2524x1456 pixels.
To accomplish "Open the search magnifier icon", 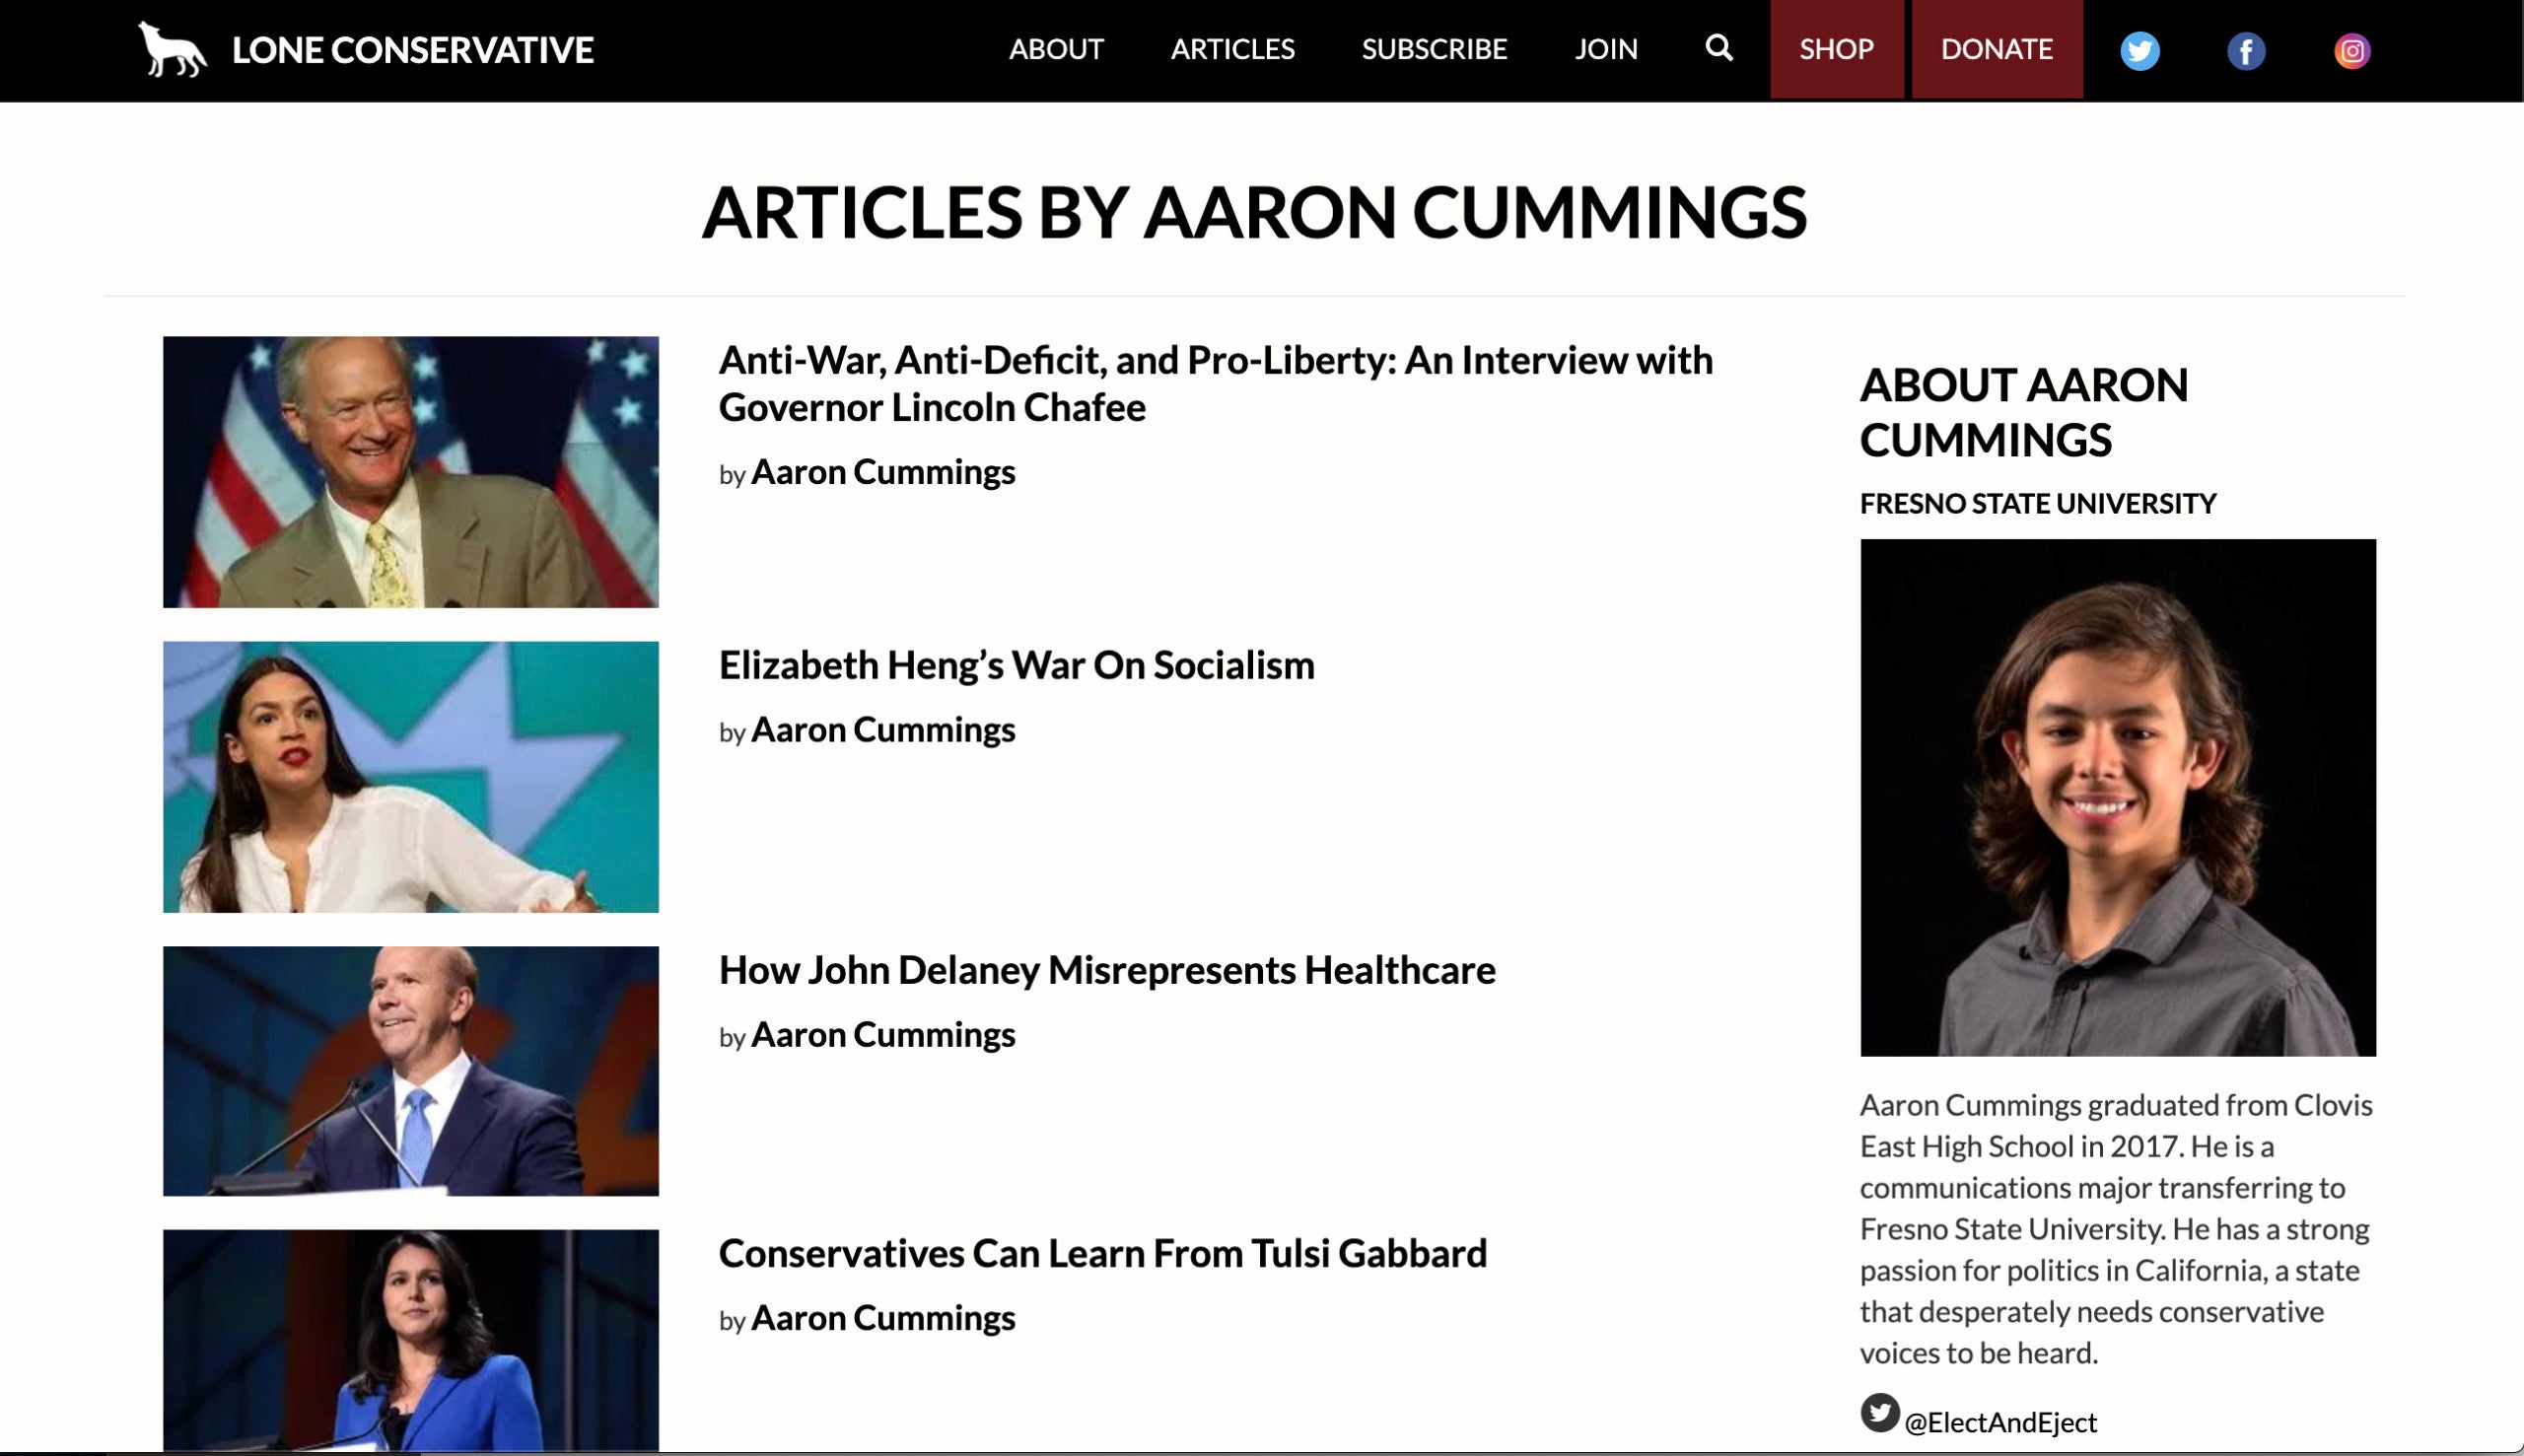I will point(1718,48).
